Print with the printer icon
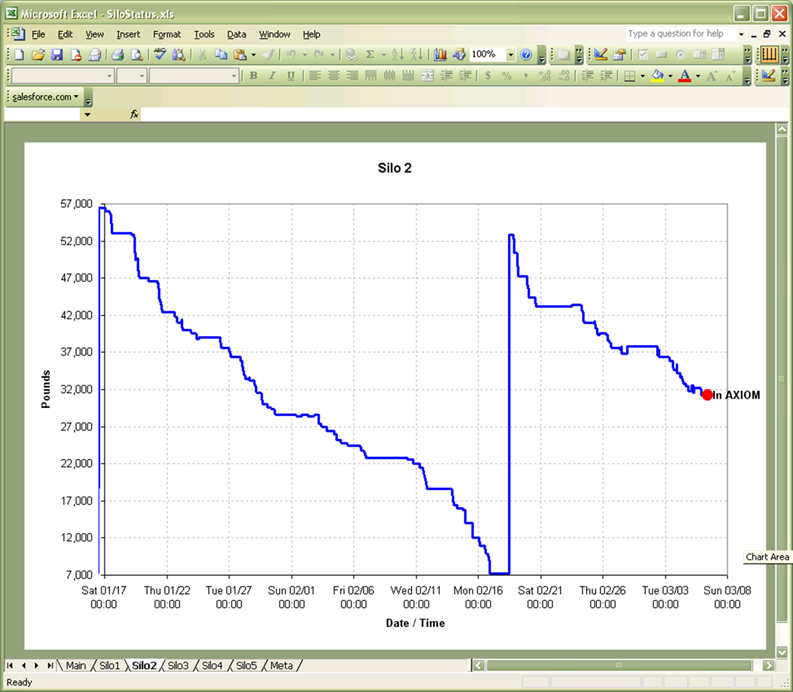793x692 pixels. click(118, 55)
